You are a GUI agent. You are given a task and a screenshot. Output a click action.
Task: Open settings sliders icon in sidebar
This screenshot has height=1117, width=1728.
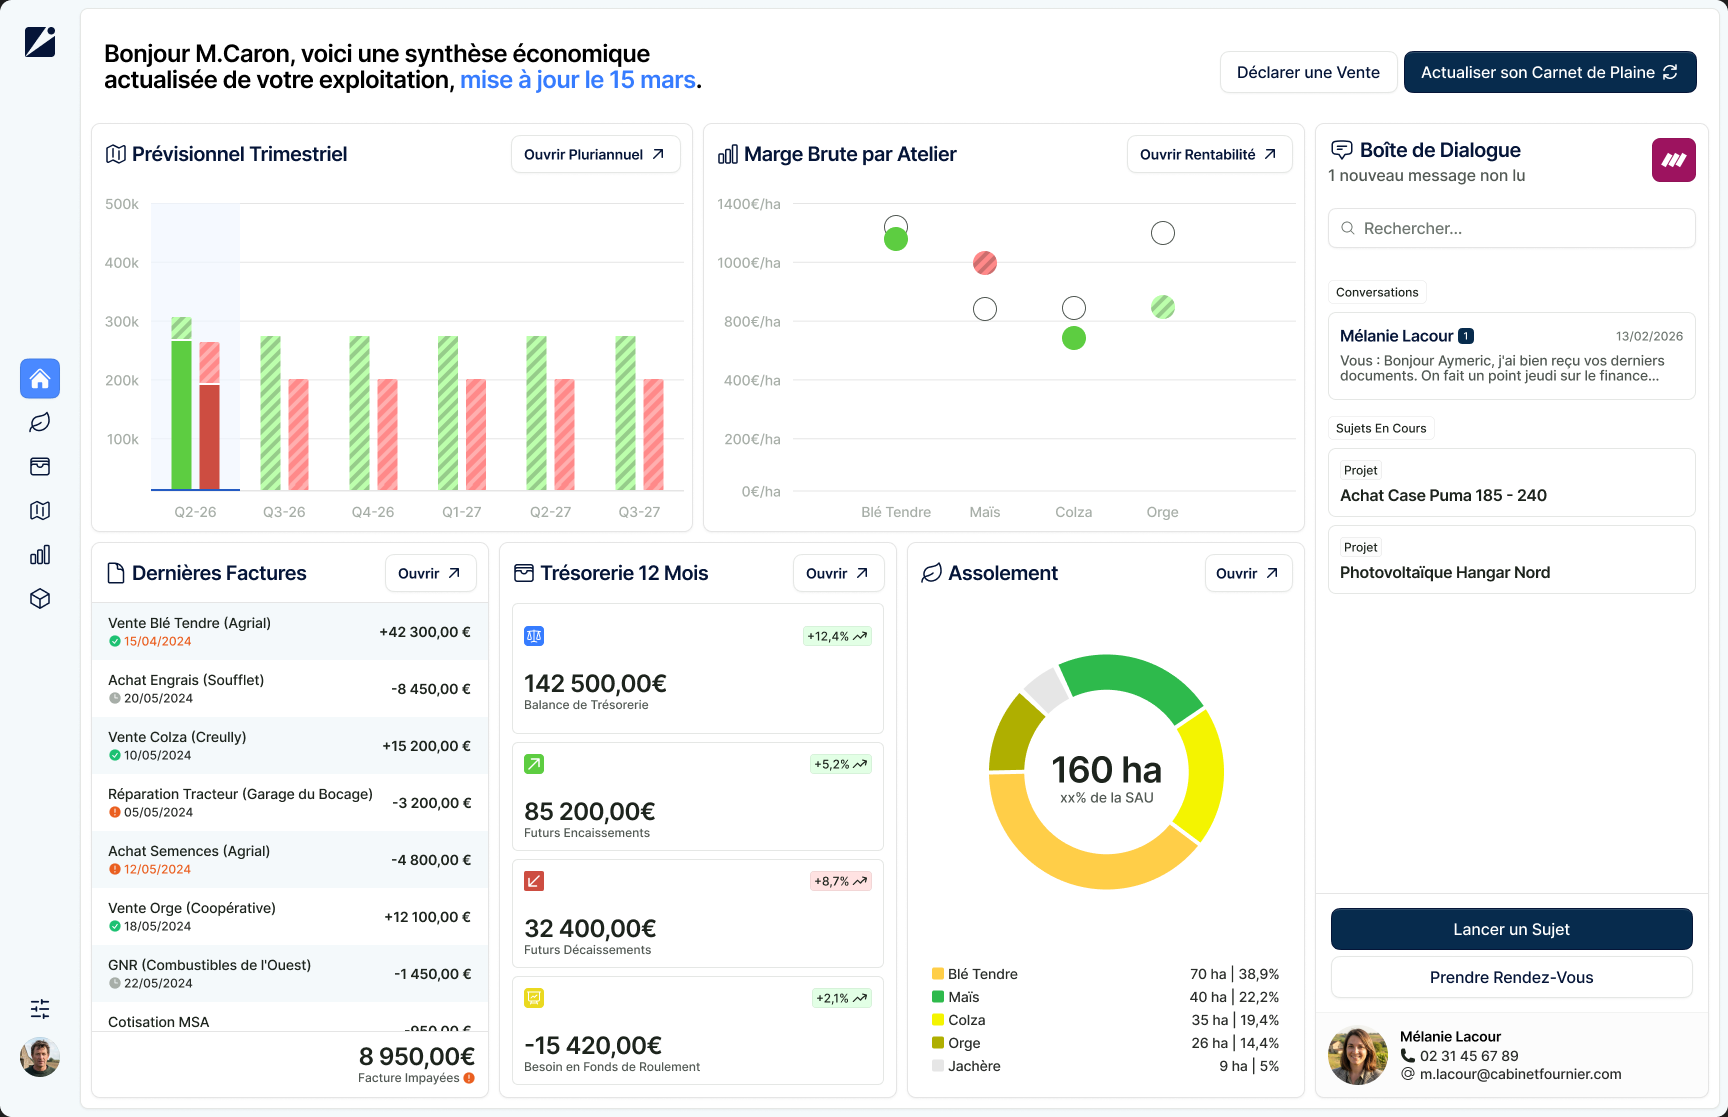click(x=40, y=1009)
